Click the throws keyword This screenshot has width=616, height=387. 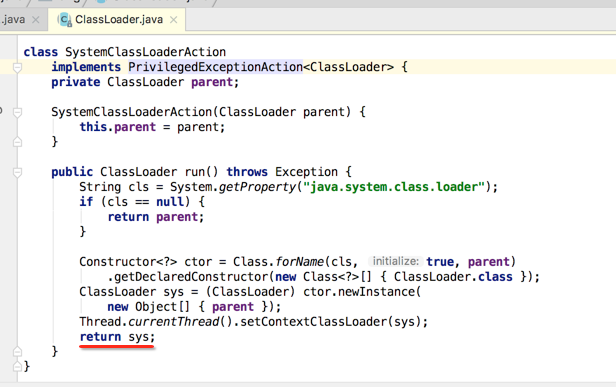click(x=247, y=172)
